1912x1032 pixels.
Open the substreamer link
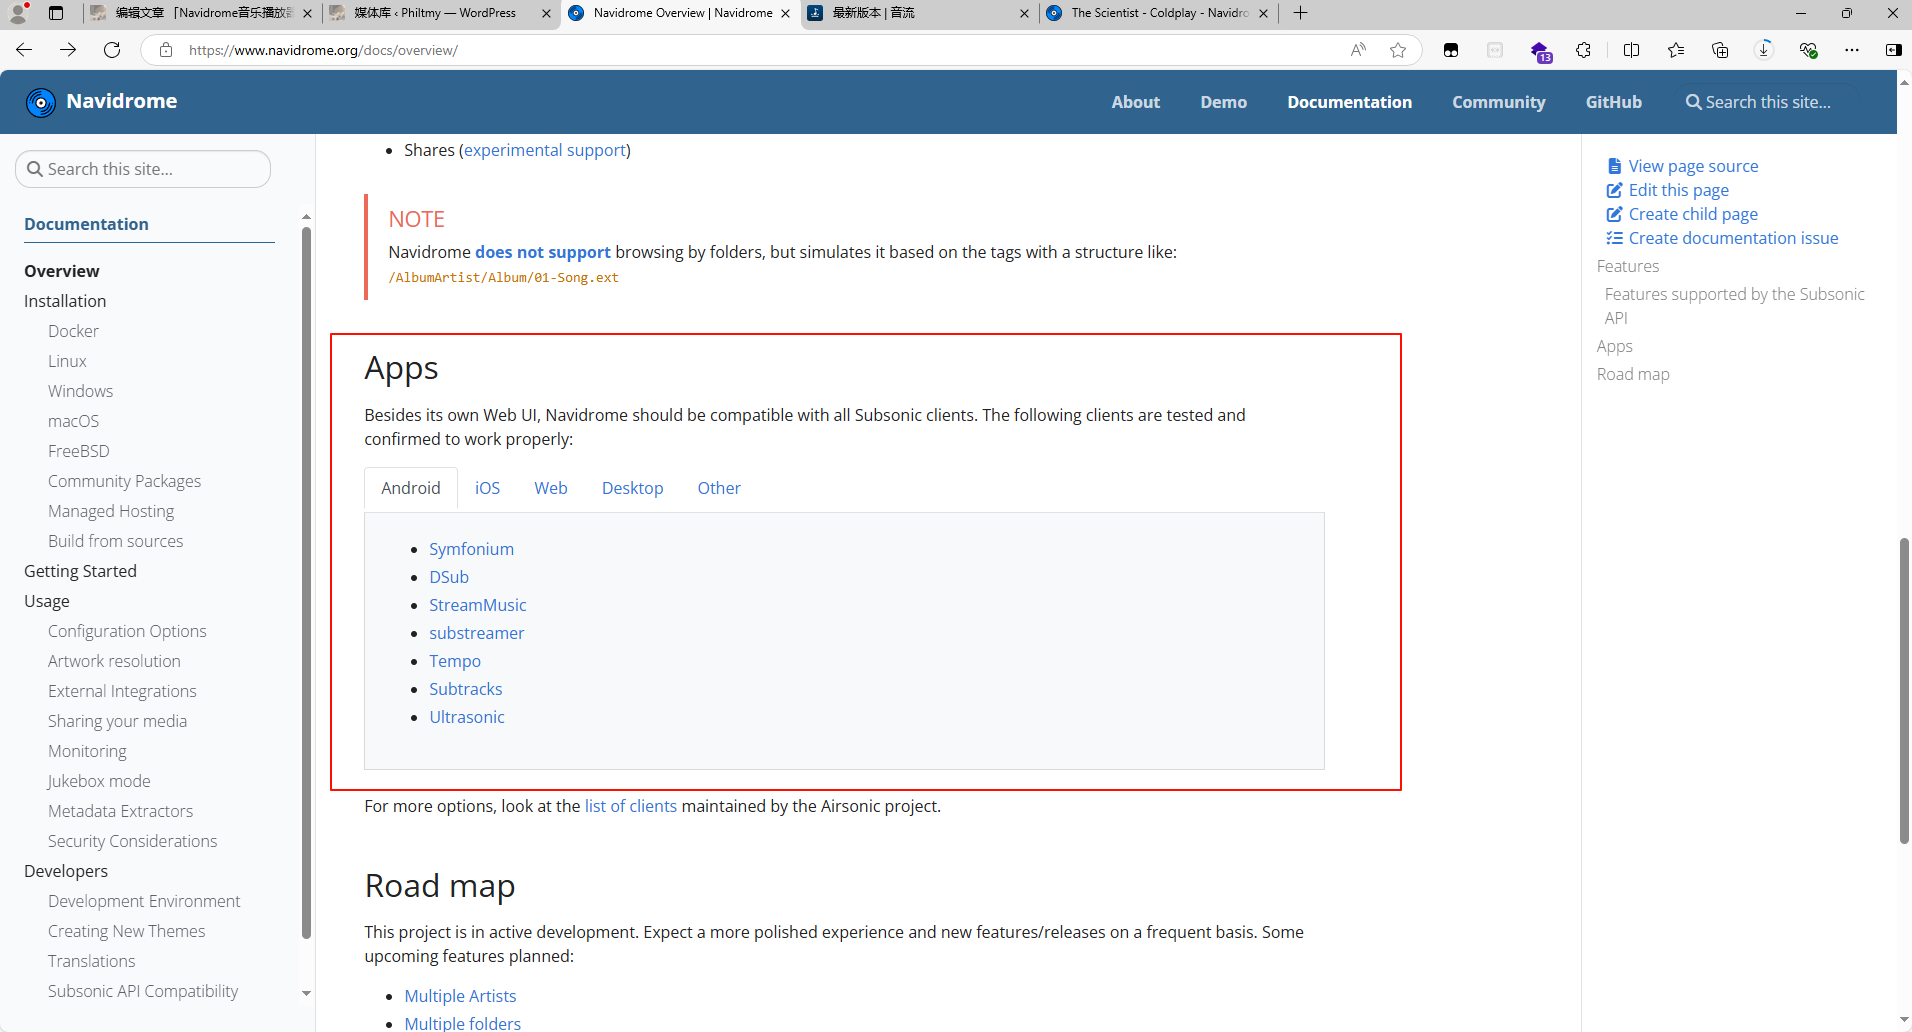[x=476, y=633]
